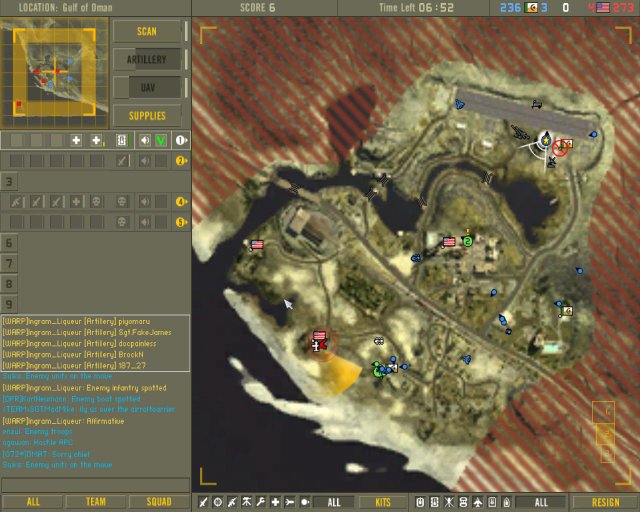Screen dimensions: 640x512
Task: Click the MEC flag near the airfield
Action: point(567,144)
